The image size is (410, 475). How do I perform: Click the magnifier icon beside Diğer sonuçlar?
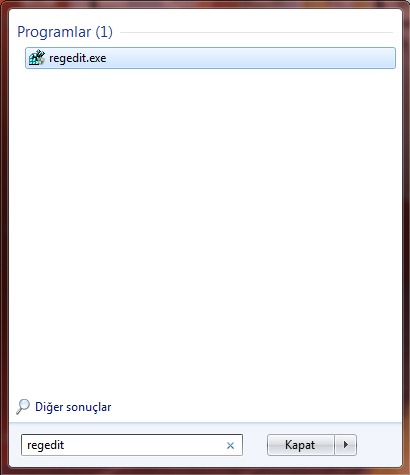tap(23, 407)
